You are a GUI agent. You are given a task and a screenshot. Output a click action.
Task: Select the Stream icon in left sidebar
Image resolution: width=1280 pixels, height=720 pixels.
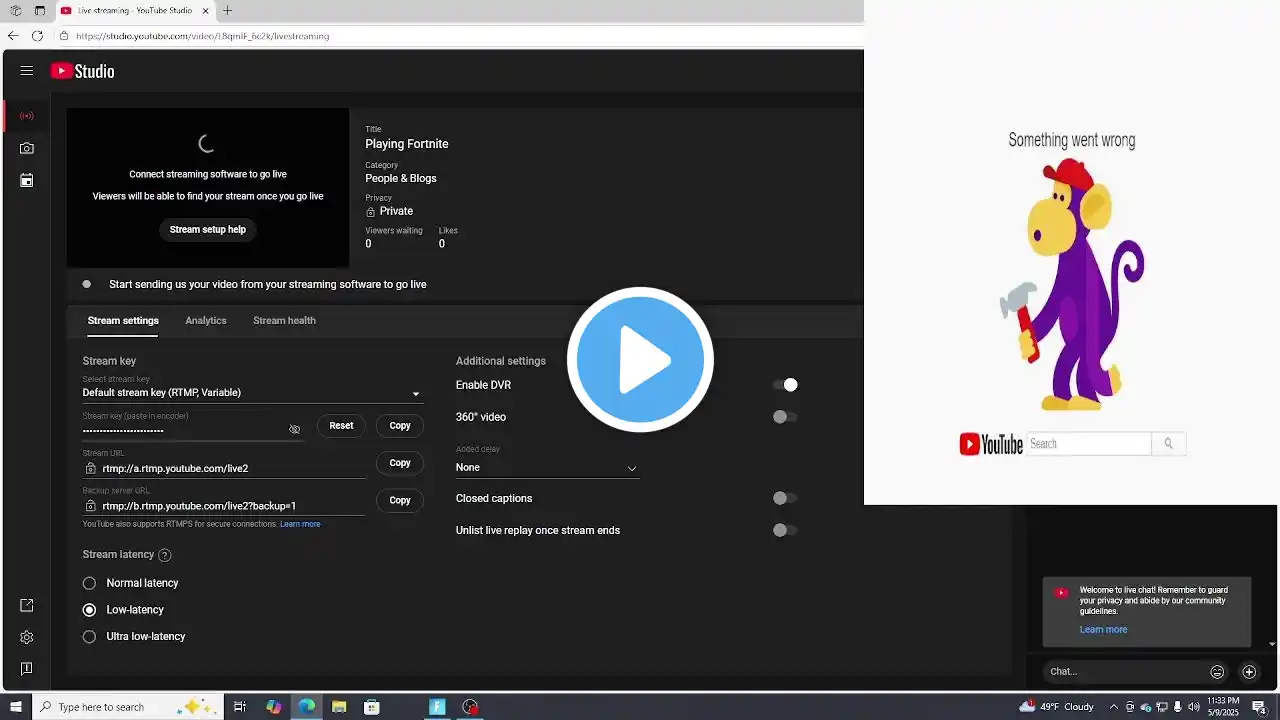point(27,116)
